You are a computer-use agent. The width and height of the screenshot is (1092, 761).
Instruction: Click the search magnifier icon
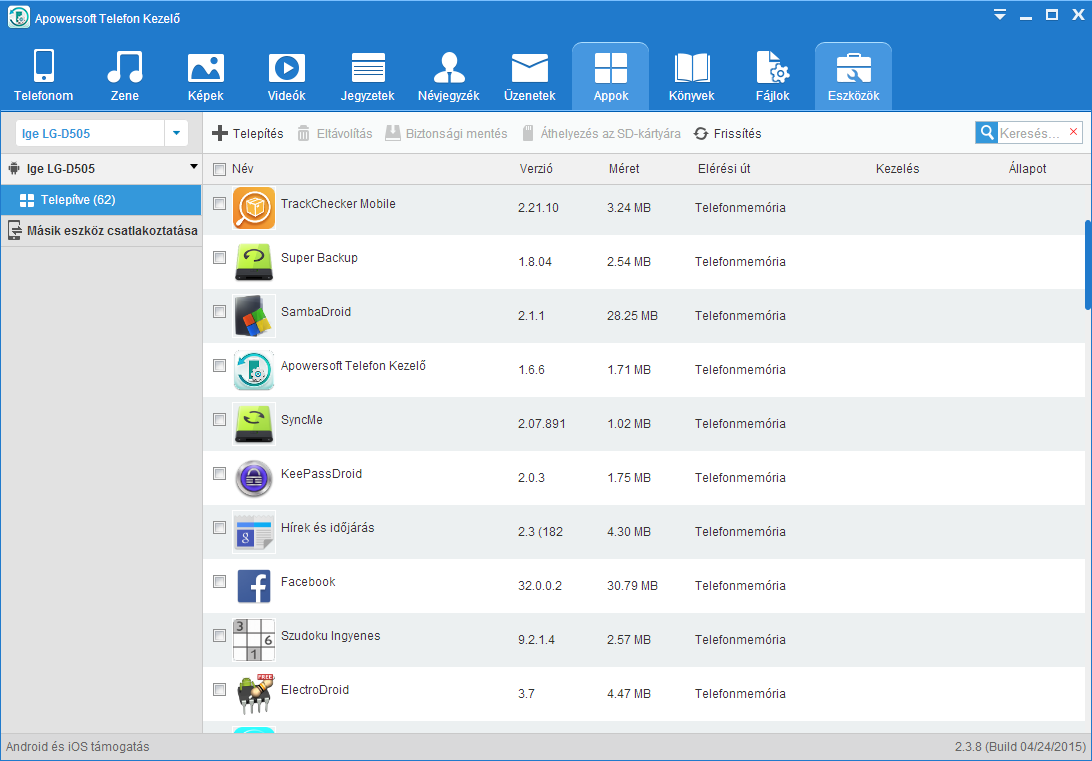click(x=986, y=133)
